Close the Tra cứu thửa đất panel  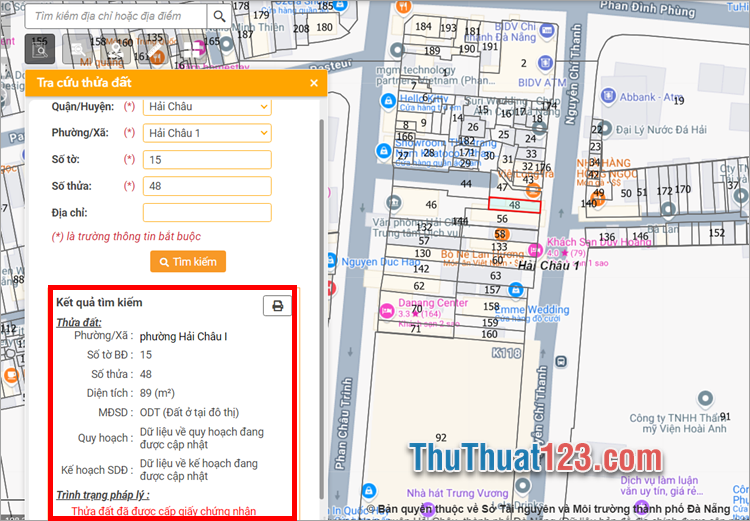[314, 83]
